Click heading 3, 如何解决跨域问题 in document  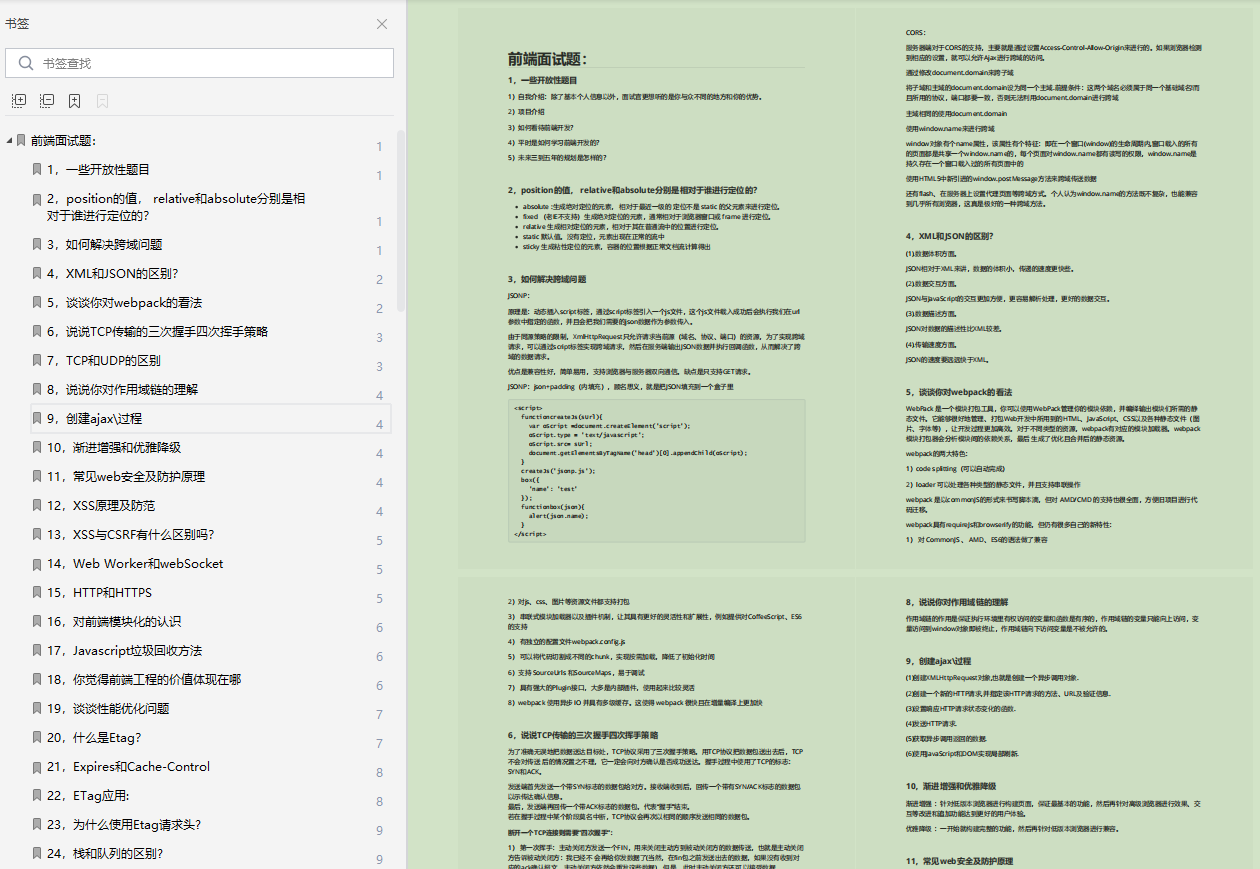point(547,279)
